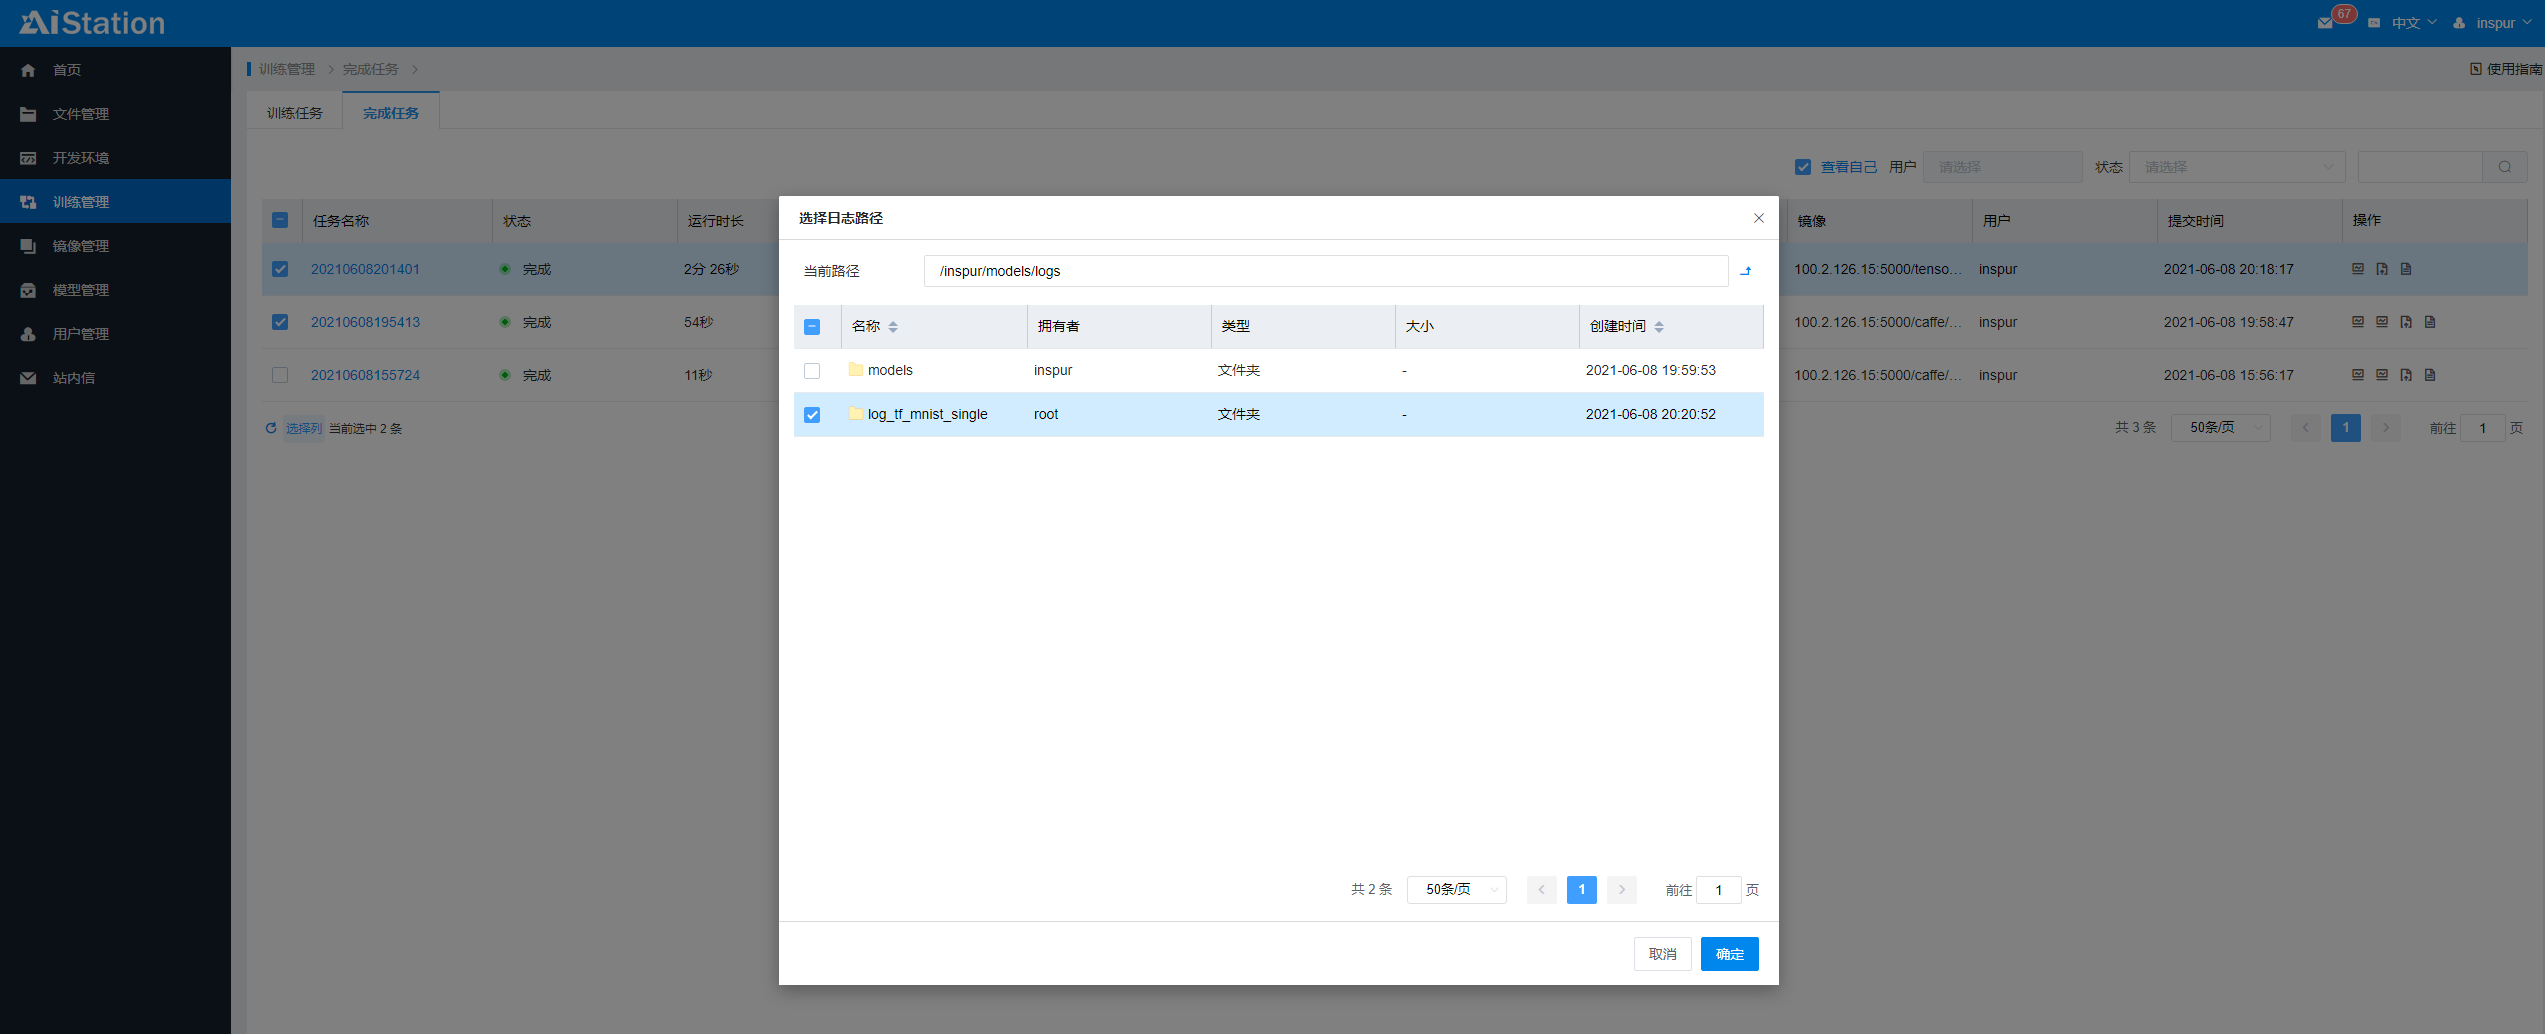Image resolution: width=2545 pixels, height=1034 pixels.
Task: Open 模型管理 from the sidebar
Action: (x=81, y=290)
